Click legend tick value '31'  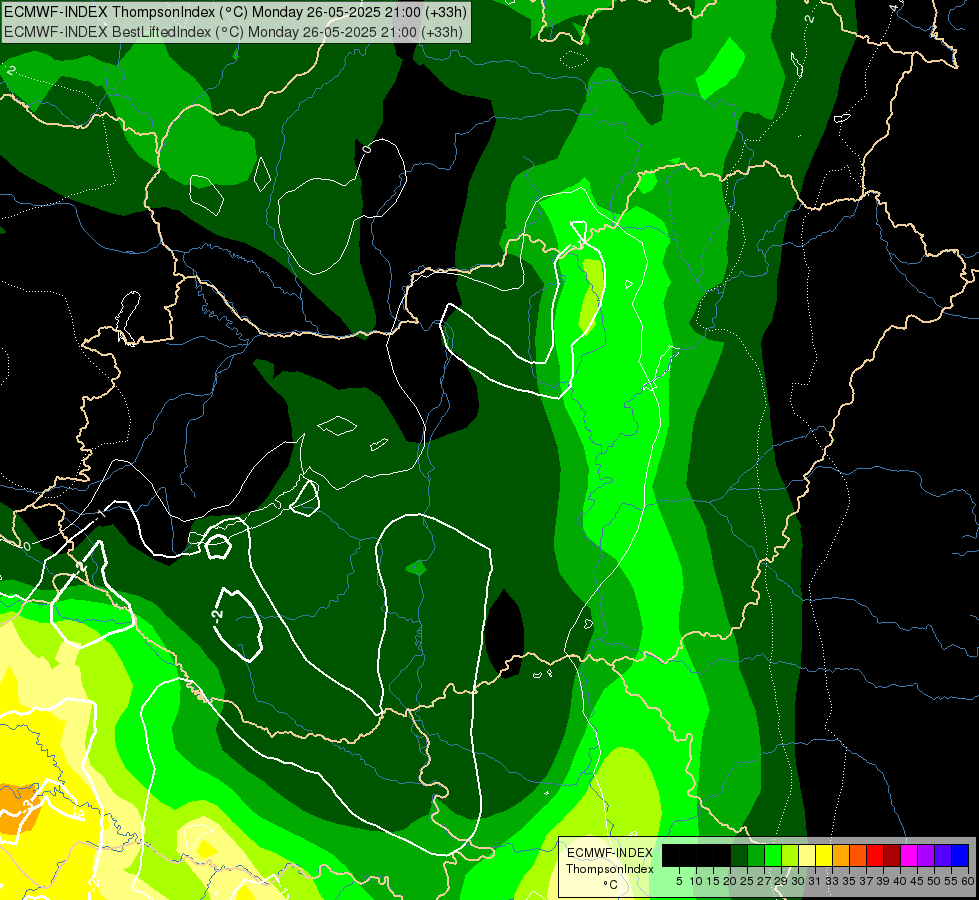[815, 881]
